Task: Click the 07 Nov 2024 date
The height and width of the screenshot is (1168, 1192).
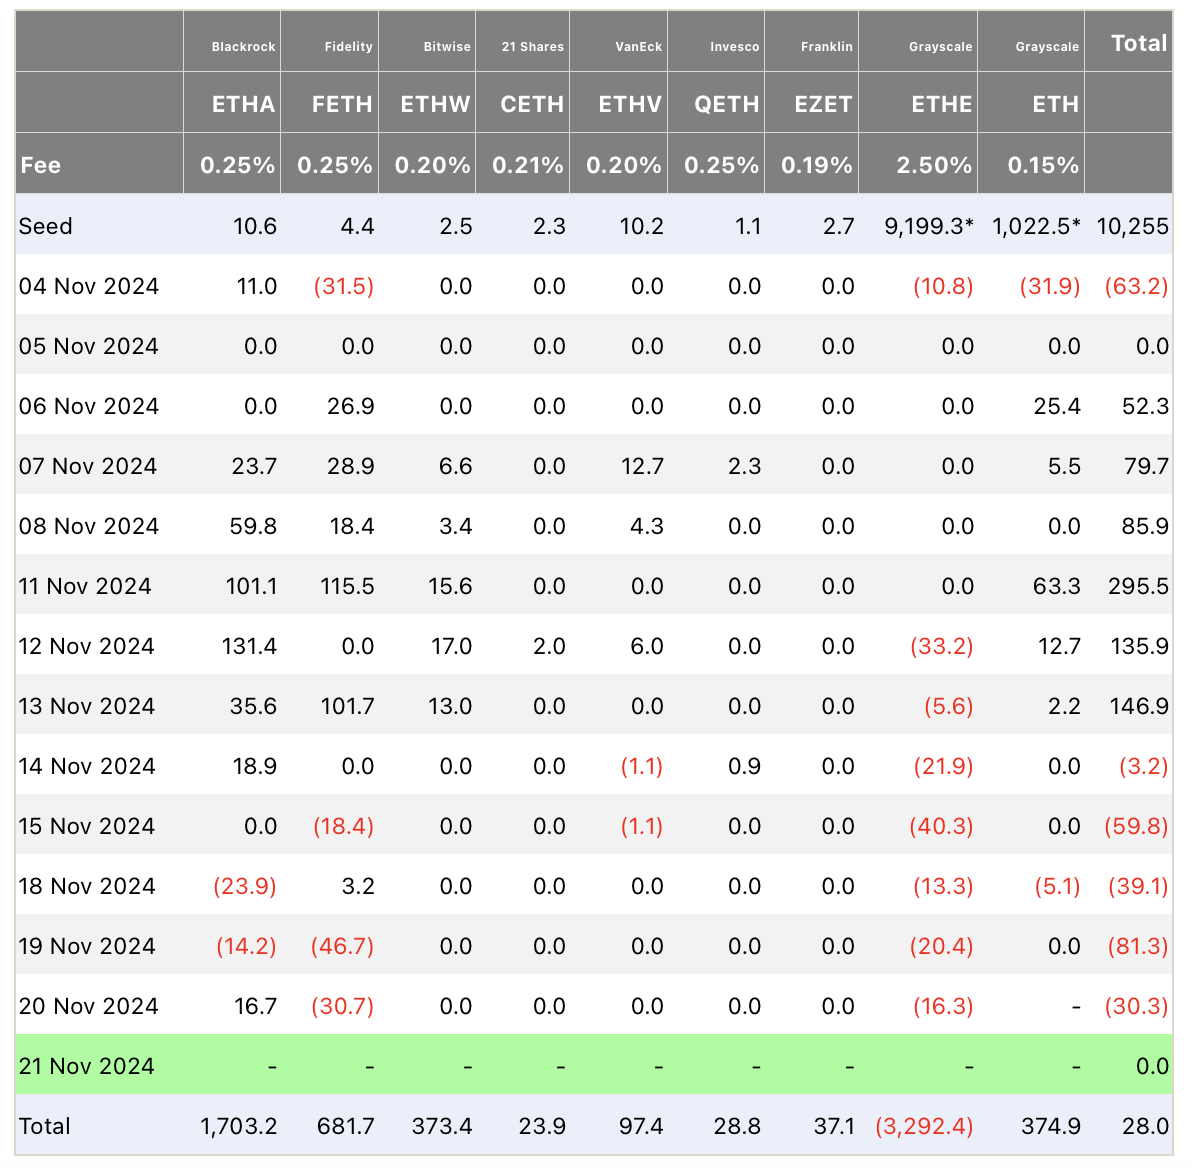Action: point(88,466)
